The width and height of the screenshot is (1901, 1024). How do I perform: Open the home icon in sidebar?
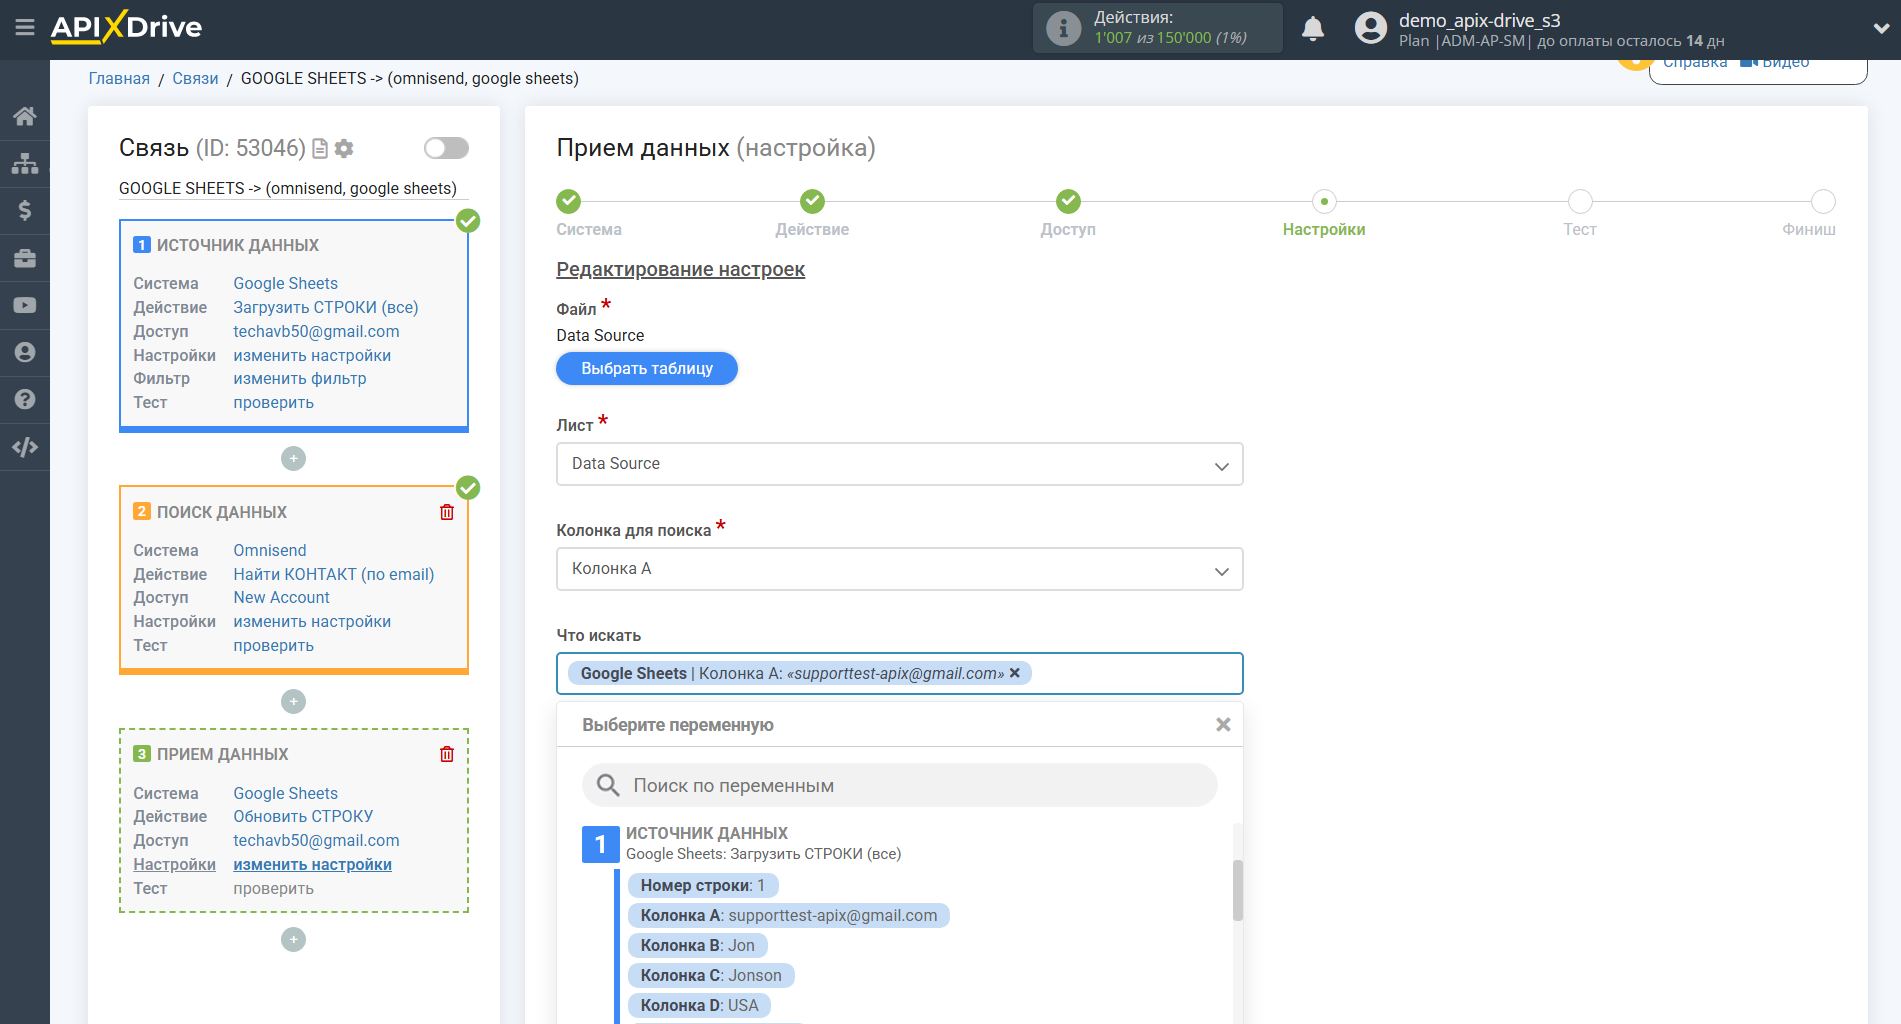(x=25, y=116)
